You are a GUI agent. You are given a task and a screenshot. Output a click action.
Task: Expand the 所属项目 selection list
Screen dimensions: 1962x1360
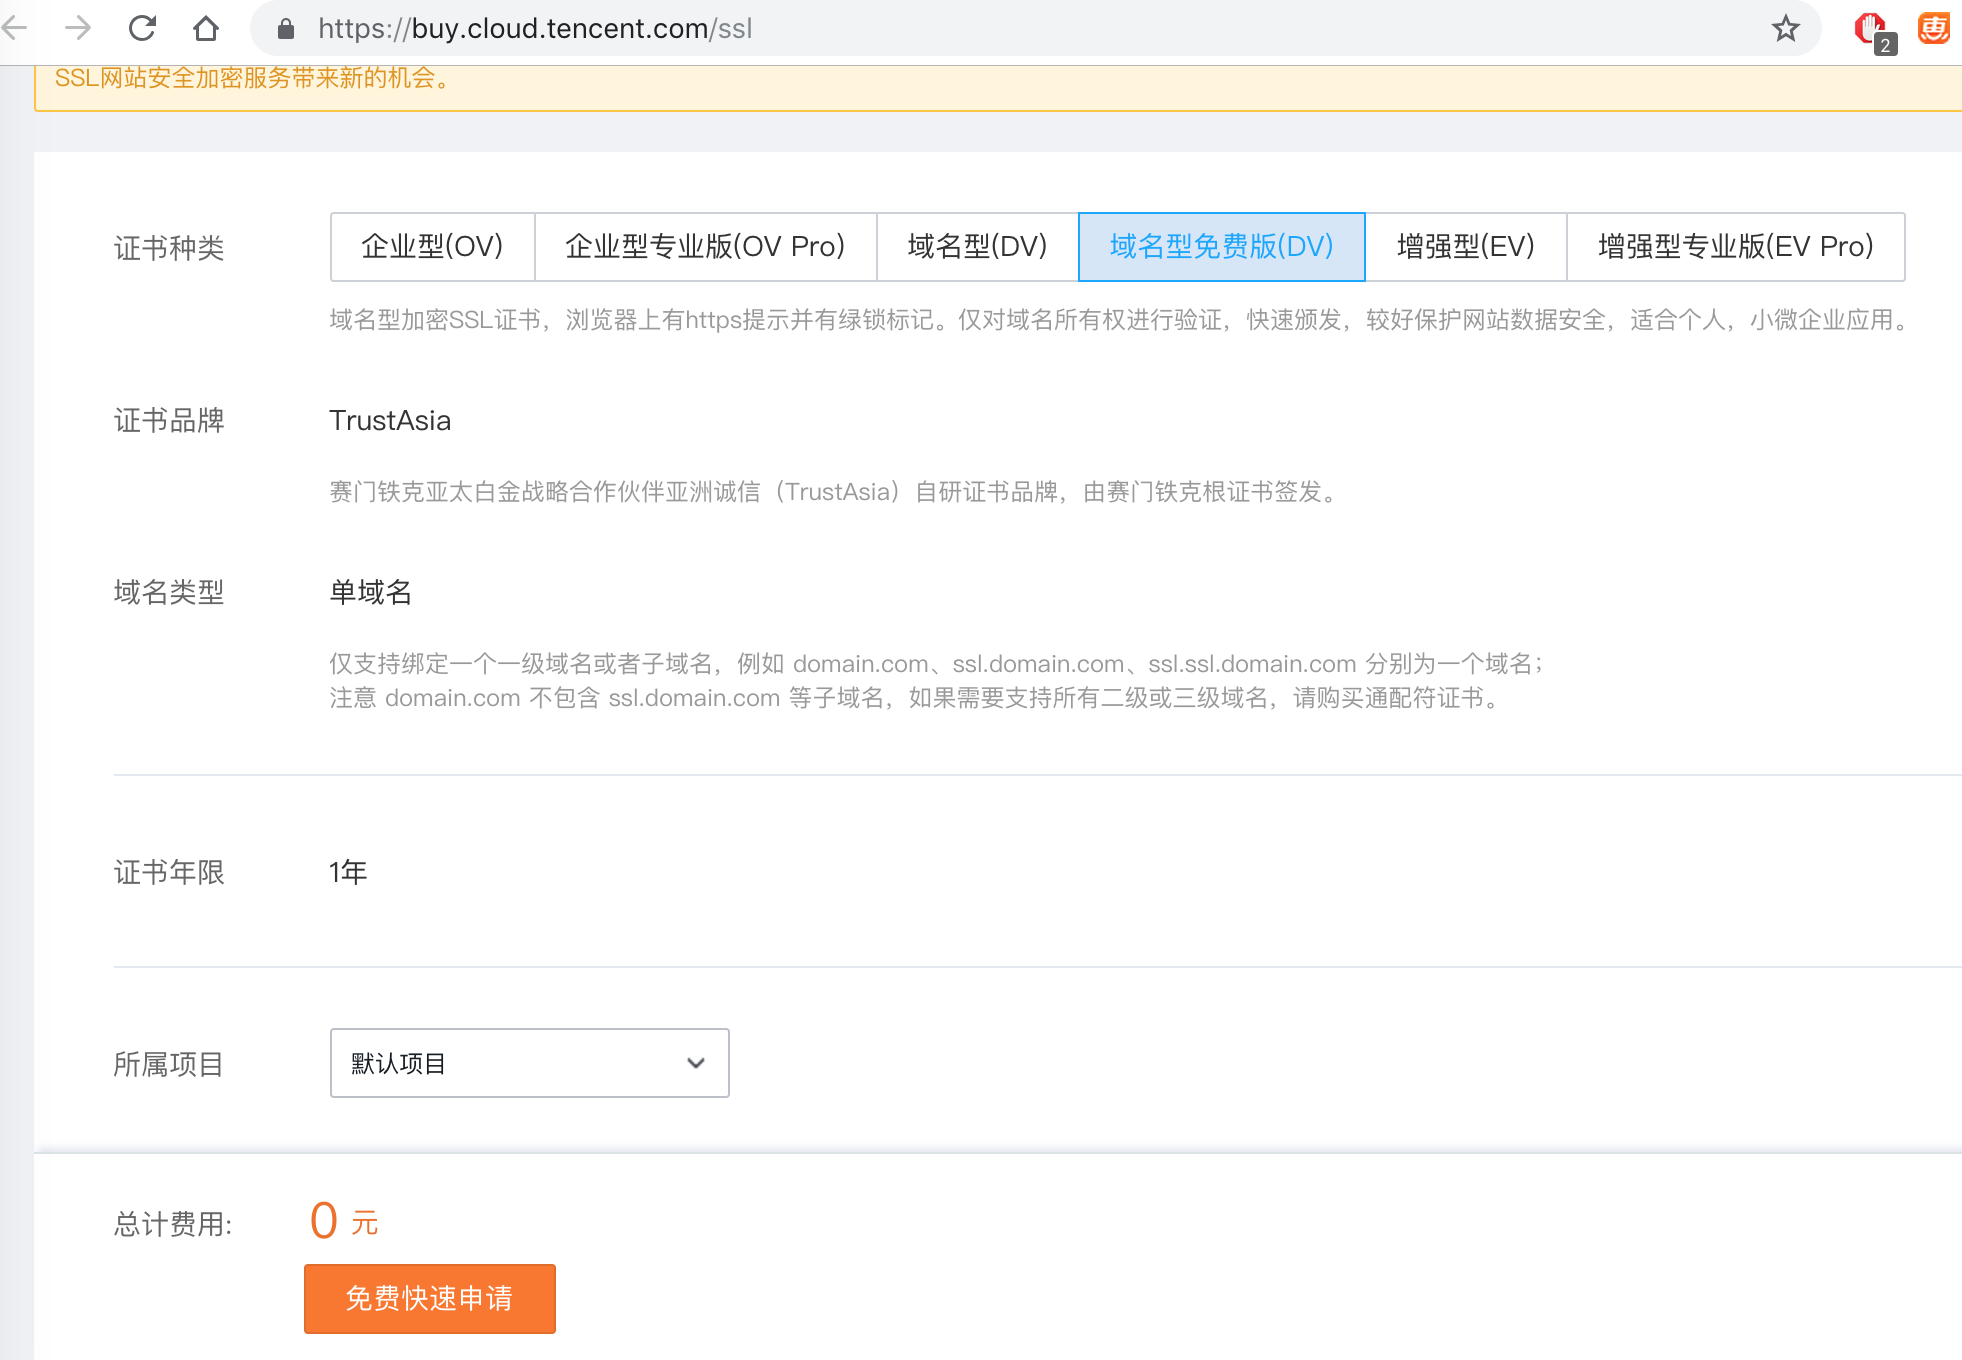click(529, 1063)
